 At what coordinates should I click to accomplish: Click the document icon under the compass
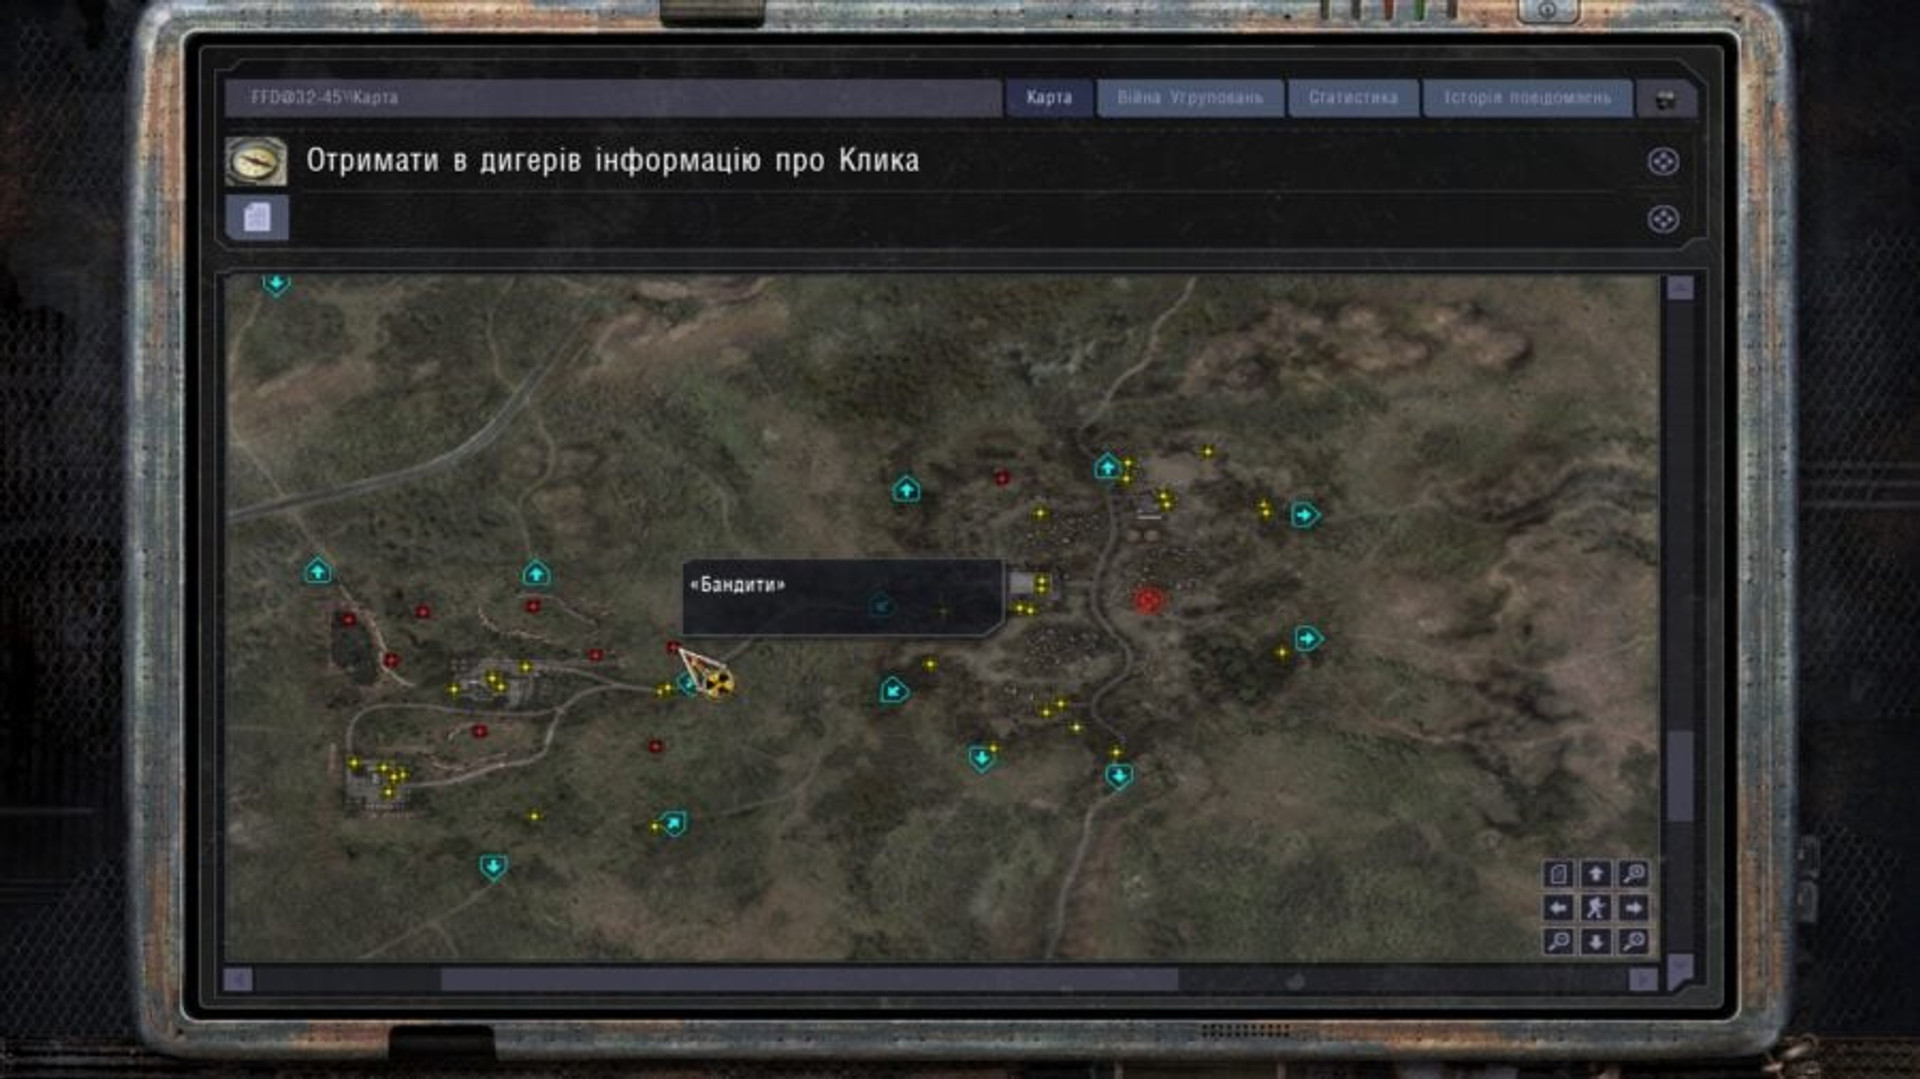click(257, 217)
